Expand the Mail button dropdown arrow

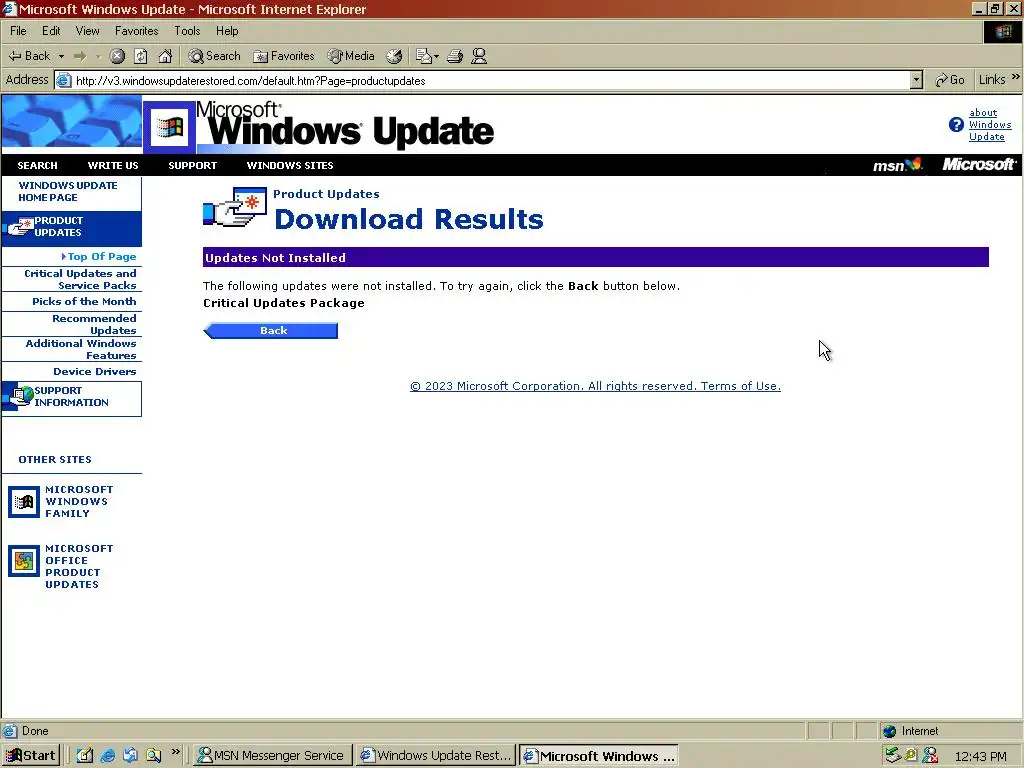click(x=436, y=56)
